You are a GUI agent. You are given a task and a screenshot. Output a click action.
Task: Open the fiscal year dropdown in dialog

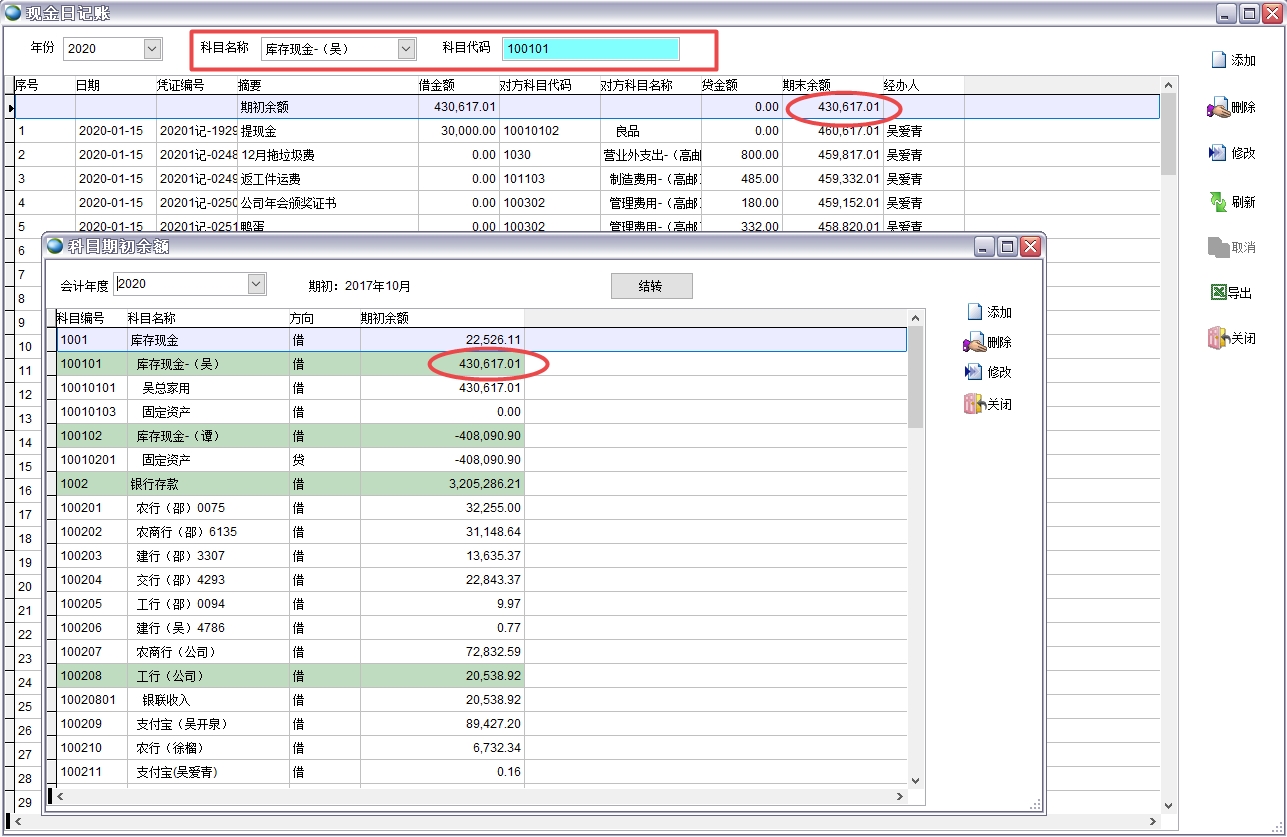click(257, 284)
